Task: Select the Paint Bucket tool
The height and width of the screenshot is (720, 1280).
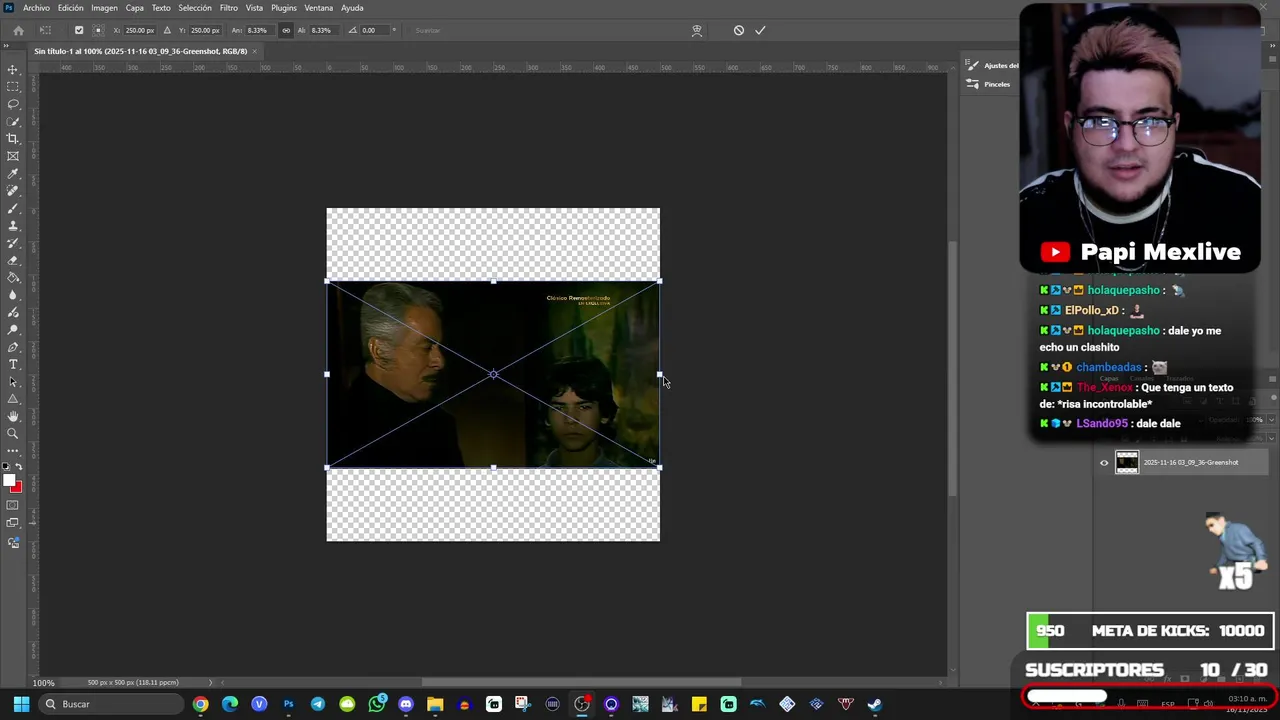Action: 13,278
